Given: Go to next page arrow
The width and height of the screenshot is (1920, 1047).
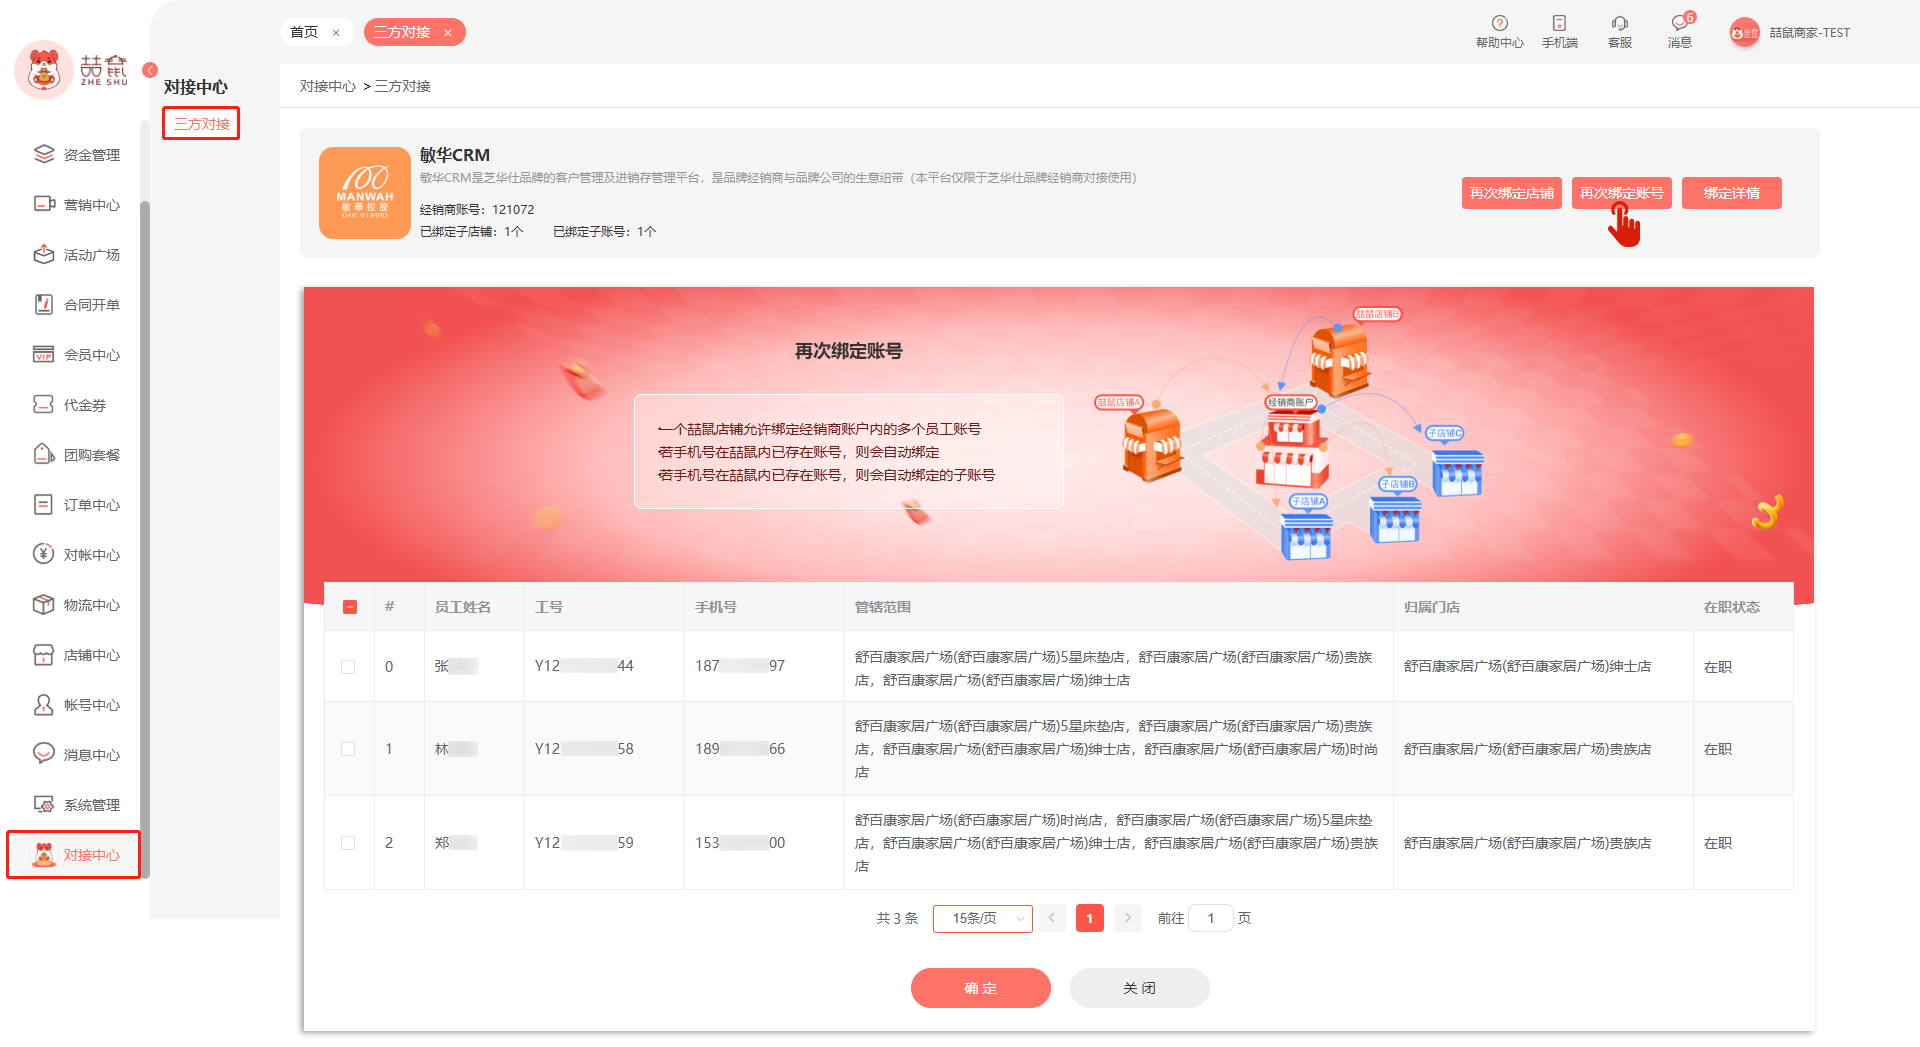Looking at the screenshot, I should [1127, 918].
